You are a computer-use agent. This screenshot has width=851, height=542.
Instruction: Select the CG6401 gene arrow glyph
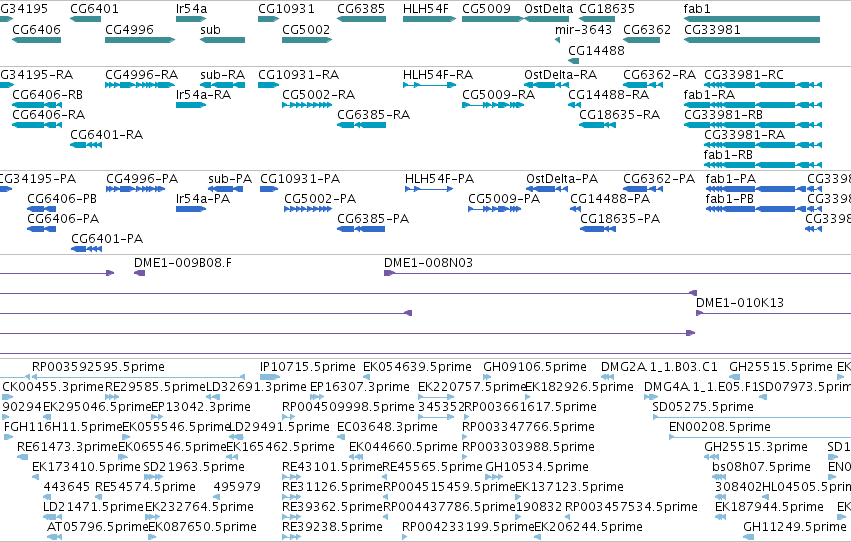[85, 20]
